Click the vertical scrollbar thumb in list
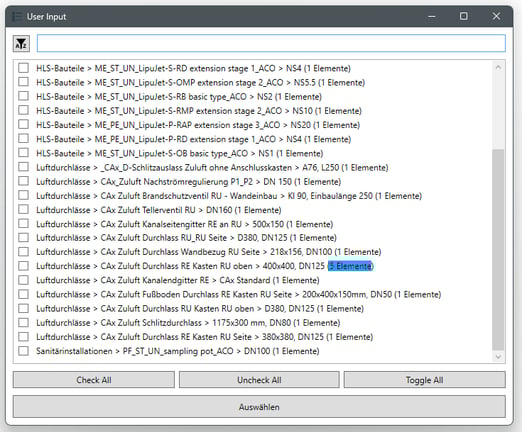 (498, 250)
